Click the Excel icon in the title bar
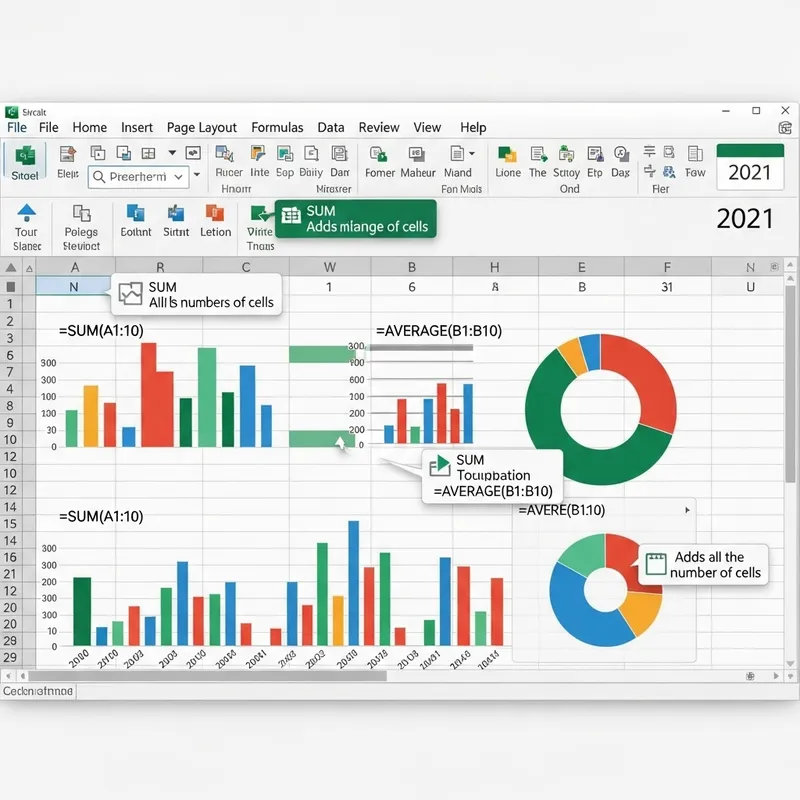The height and width of the screenshot is (800, 800). [12, 111]
